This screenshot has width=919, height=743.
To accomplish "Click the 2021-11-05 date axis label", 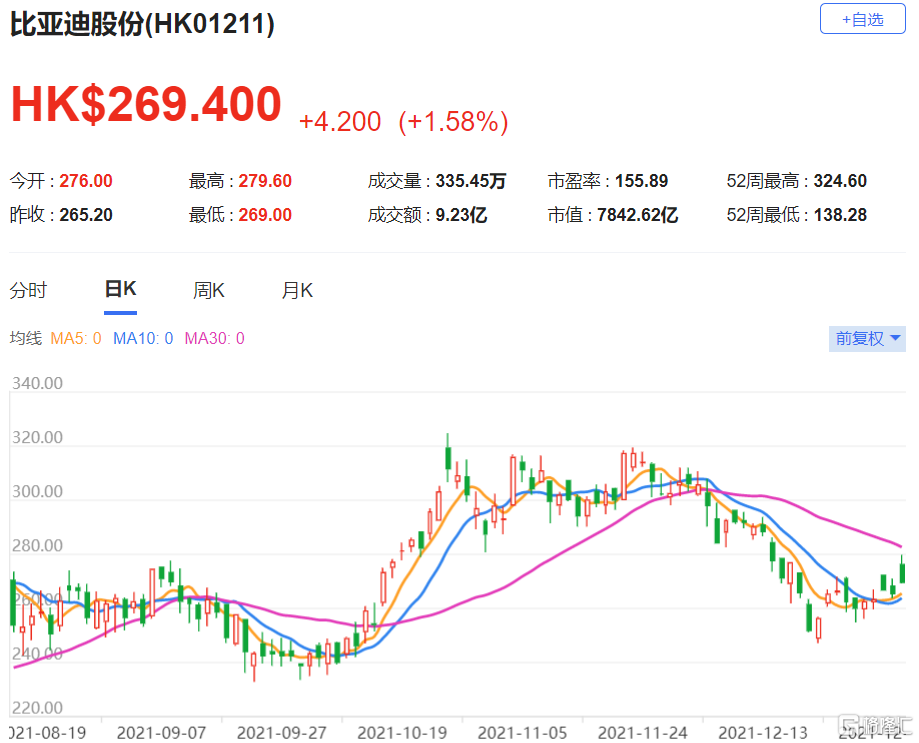I will click(x=522, y=732).
